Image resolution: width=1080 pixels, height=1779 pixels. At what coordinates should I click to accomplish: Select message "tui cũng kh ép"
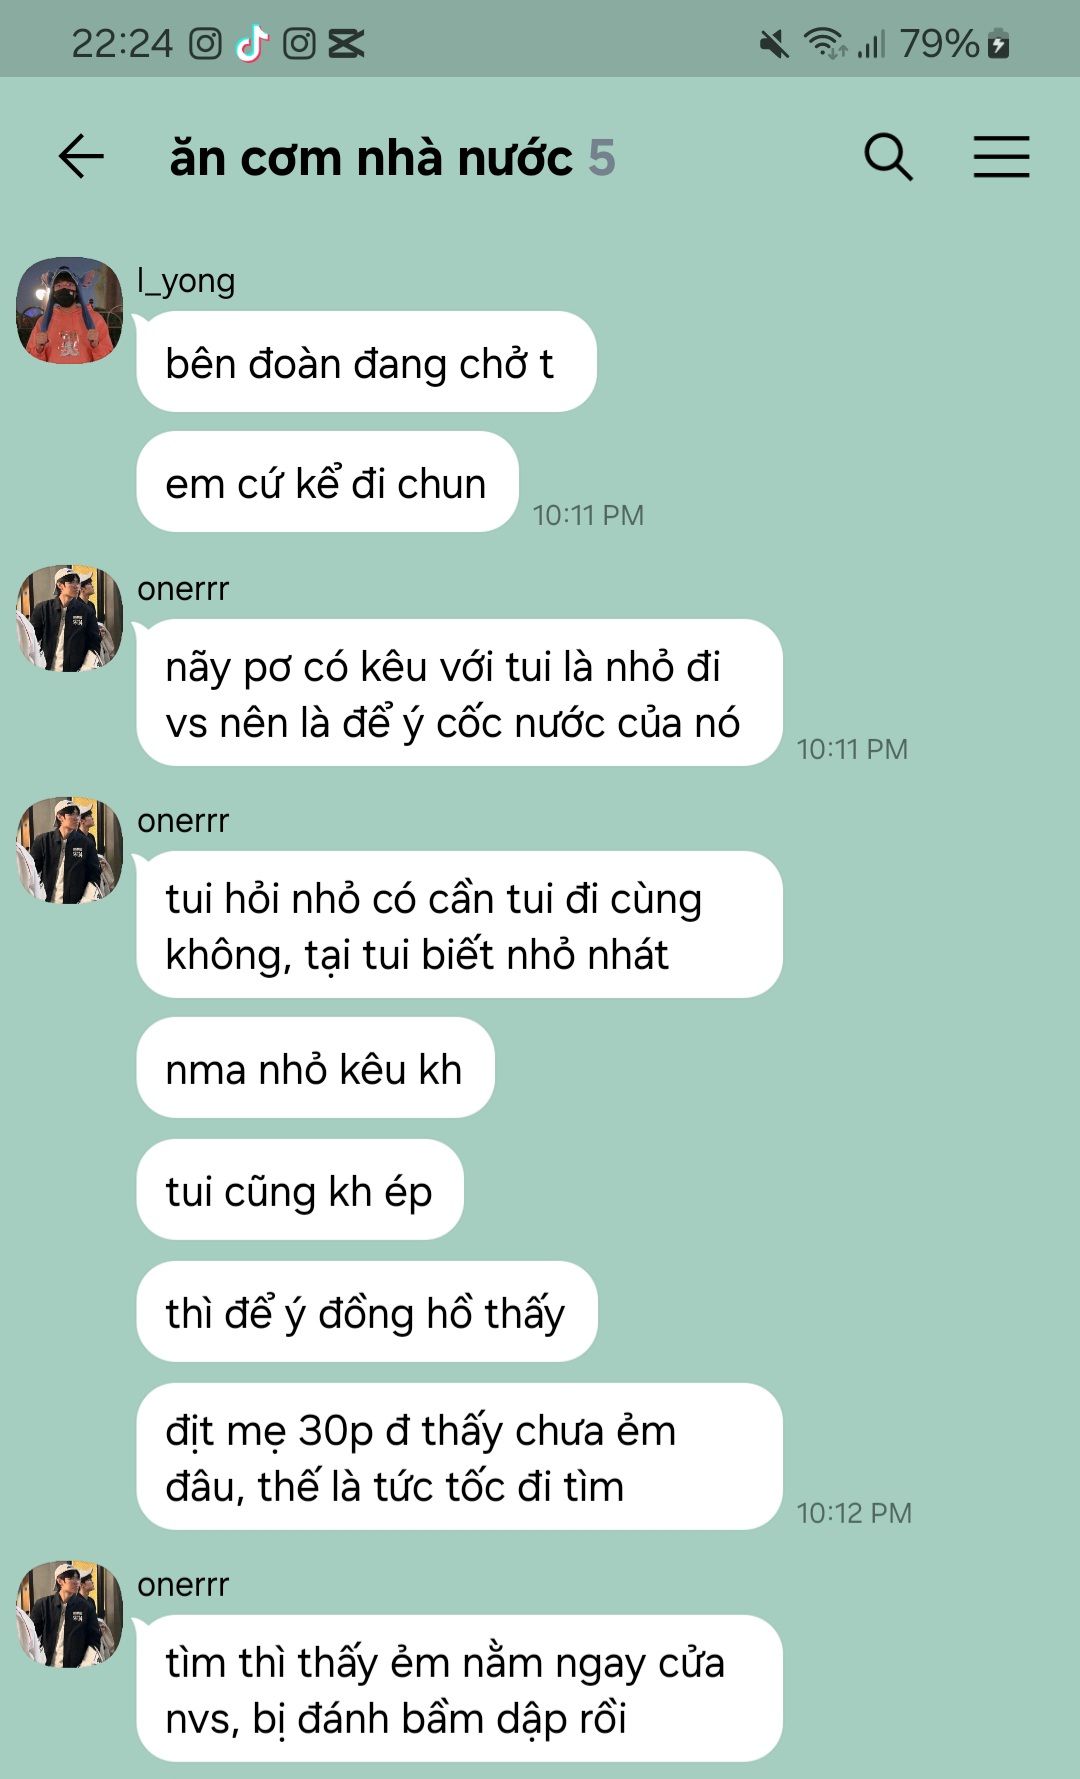pyautogui.click(x=300, y=1190)
